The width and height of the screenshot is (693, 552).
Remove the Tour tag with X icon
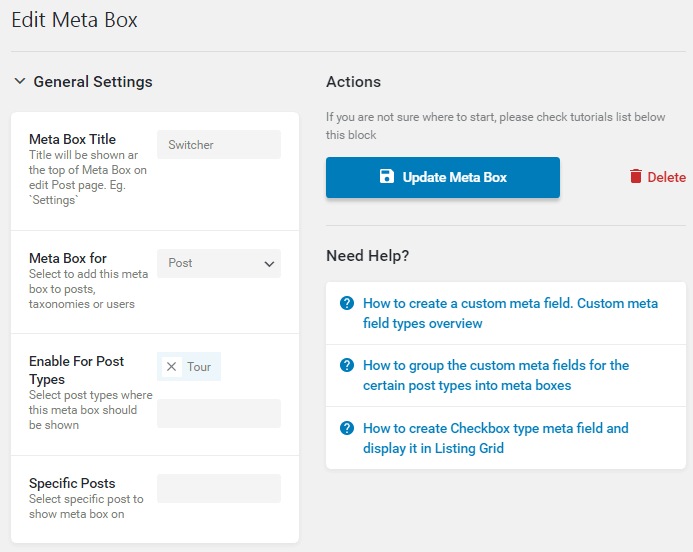pyautogui.click(x=171, y=366)
